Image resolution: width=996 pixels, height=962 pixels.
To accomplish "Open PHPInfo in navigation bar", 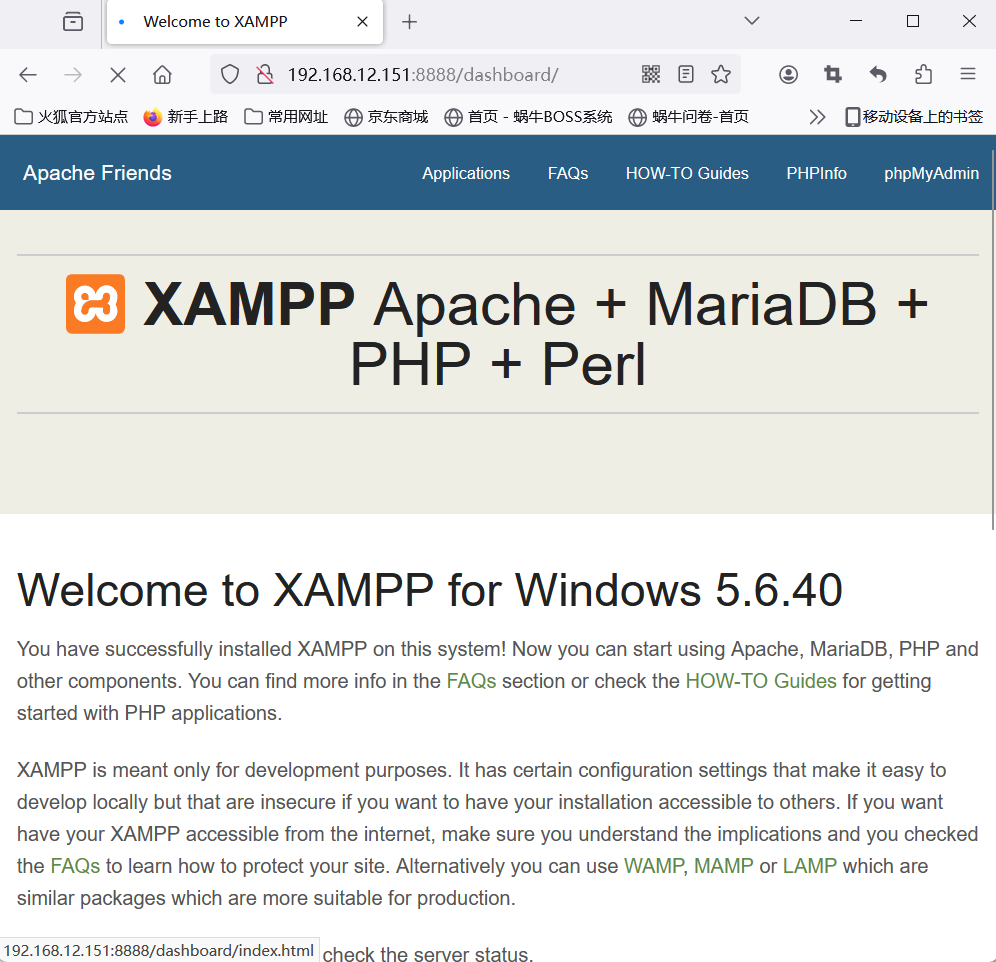I will point(816,173).
